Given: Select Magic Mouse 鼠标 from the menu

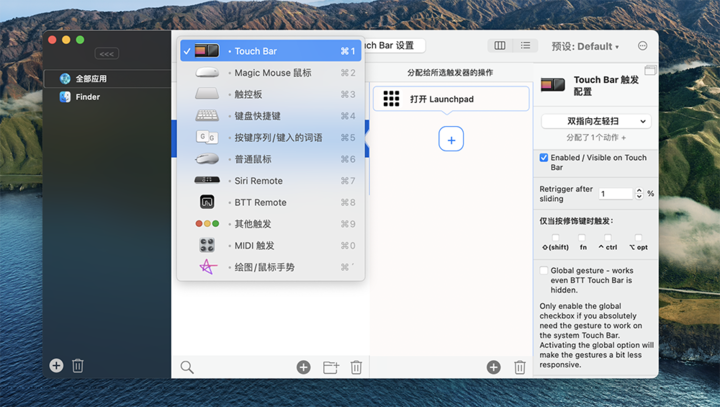Looking at the screenshot, I should pyautogui.click(x=272, y=73).
